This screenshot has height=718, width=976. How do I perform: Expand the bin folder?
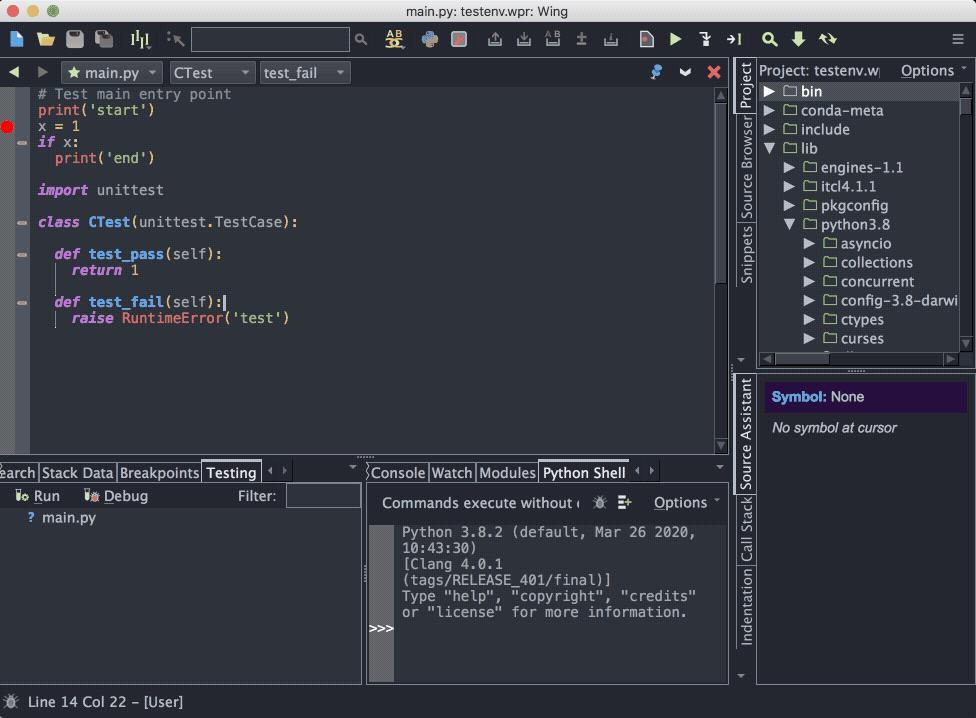(769, 91)
